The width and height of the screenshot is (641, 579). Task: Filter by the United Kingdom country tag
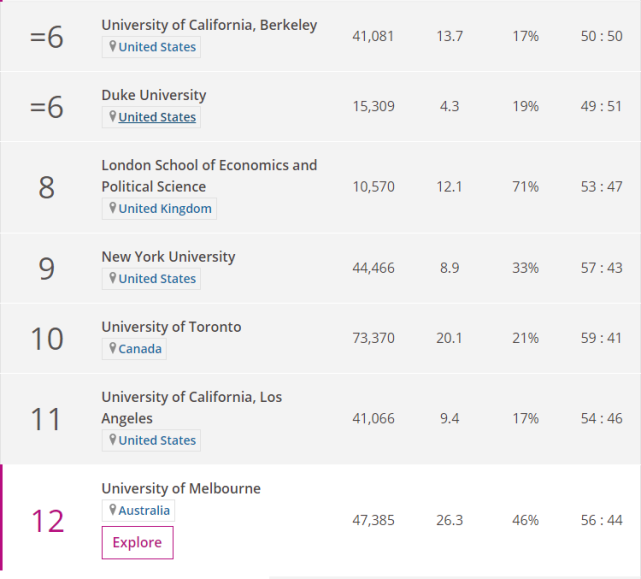[164, 208]
